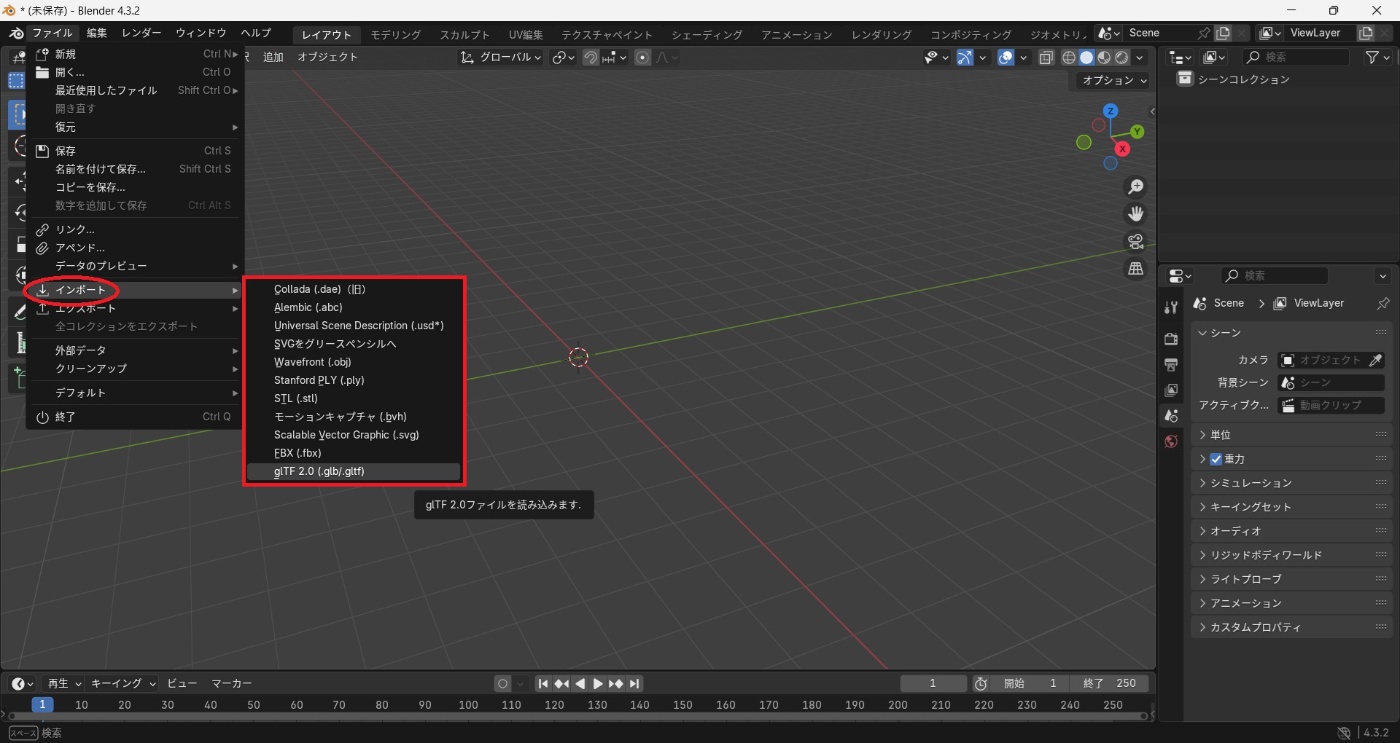Toggle proportional editing icon
The width and height of the screenshot is (1400, 743).
[643, 58]
